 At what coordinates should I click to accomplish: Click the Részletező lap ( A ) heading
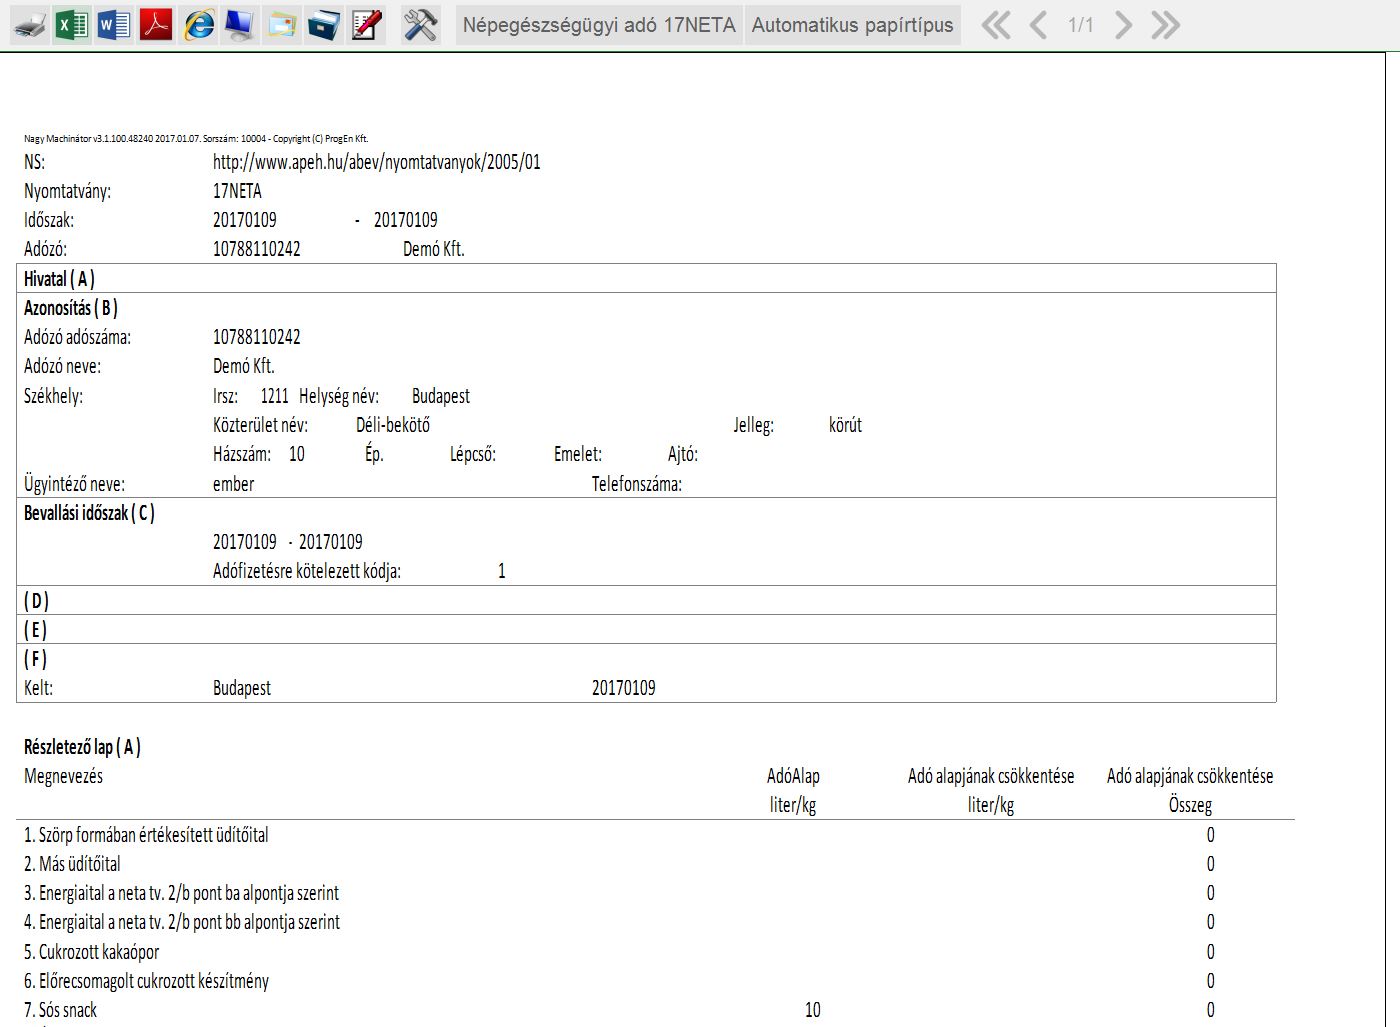click(x=82, y=747)
